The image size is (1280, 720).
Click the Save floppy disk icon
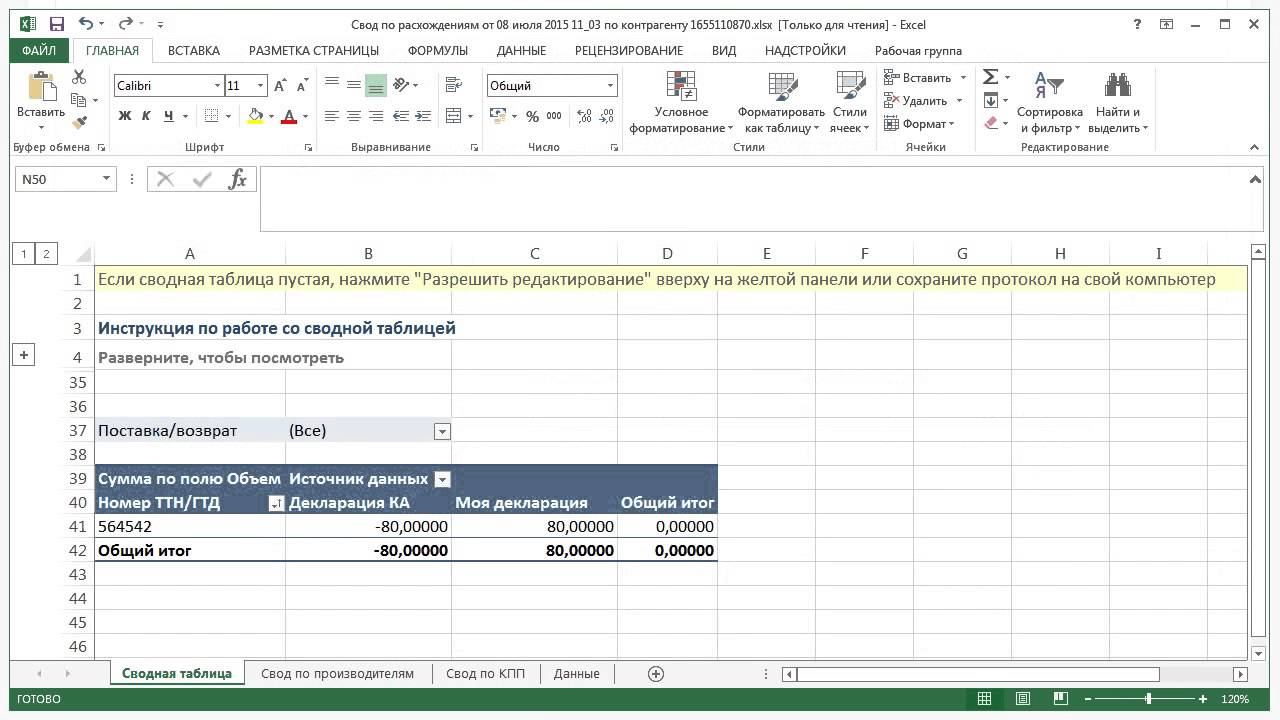pos(57,24)
